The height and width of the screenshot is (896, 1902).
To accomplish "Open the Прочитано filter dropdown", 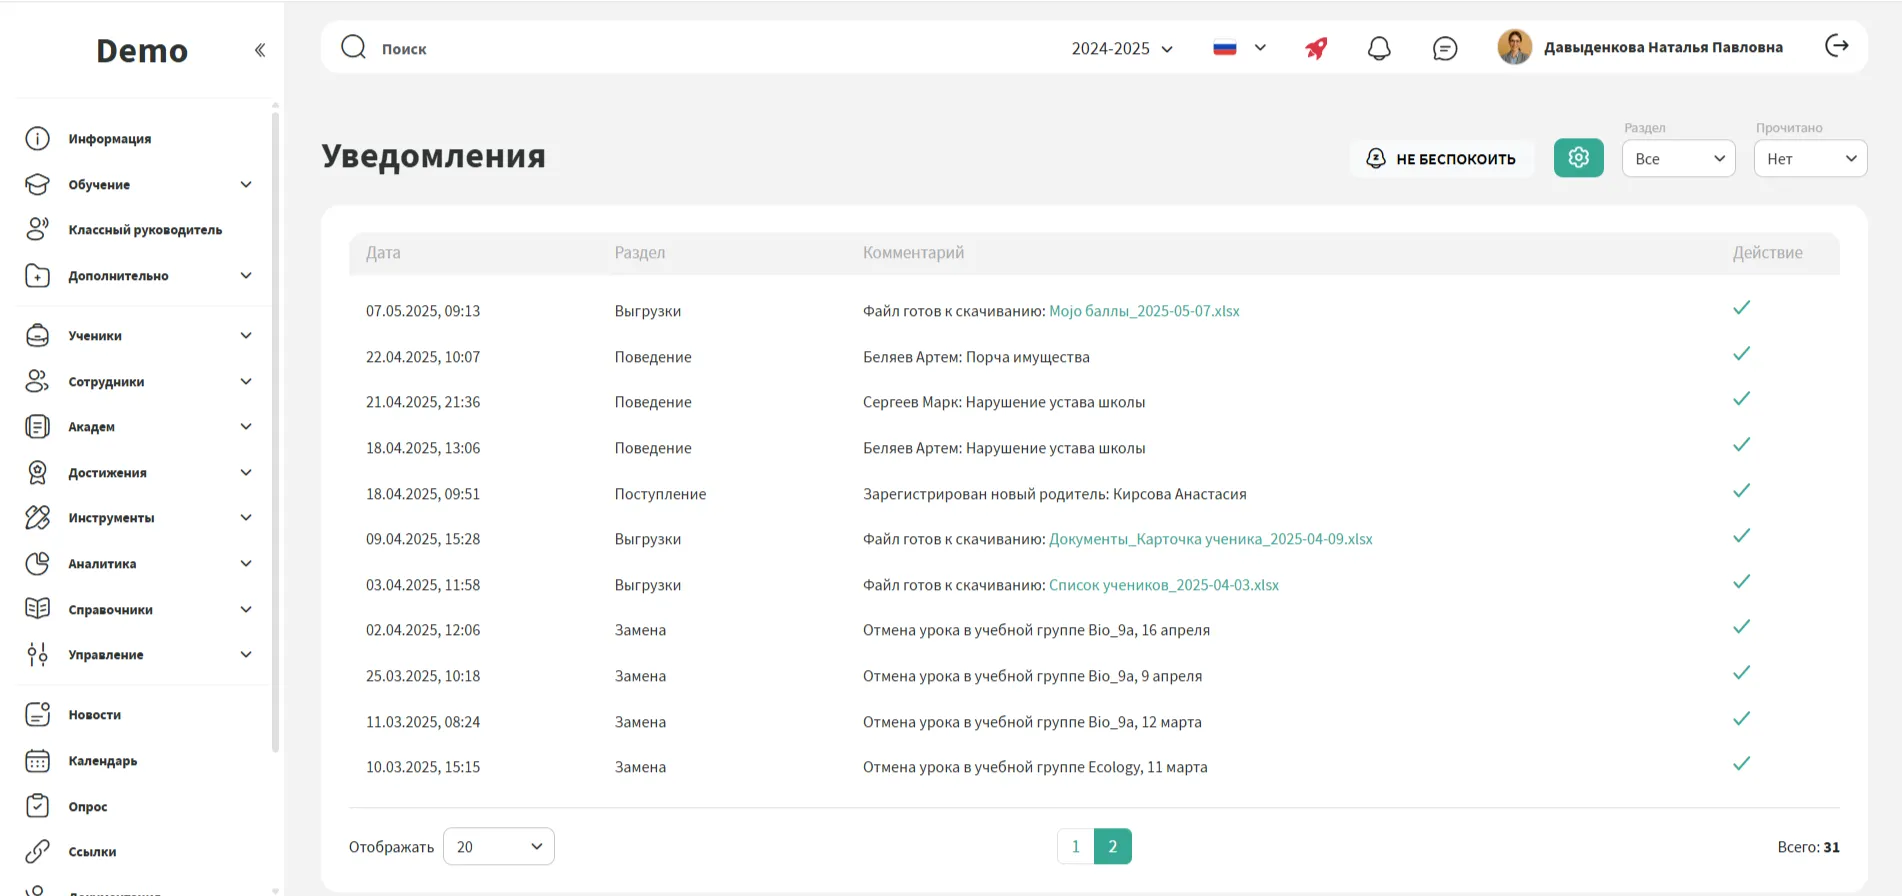I will (1810, 159).
